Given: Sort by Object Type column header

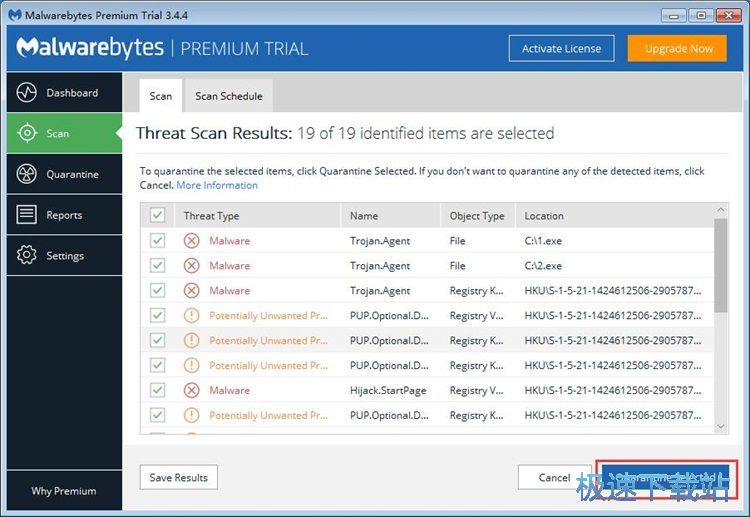Looking at the screenshot, I should tap(477, 215).
